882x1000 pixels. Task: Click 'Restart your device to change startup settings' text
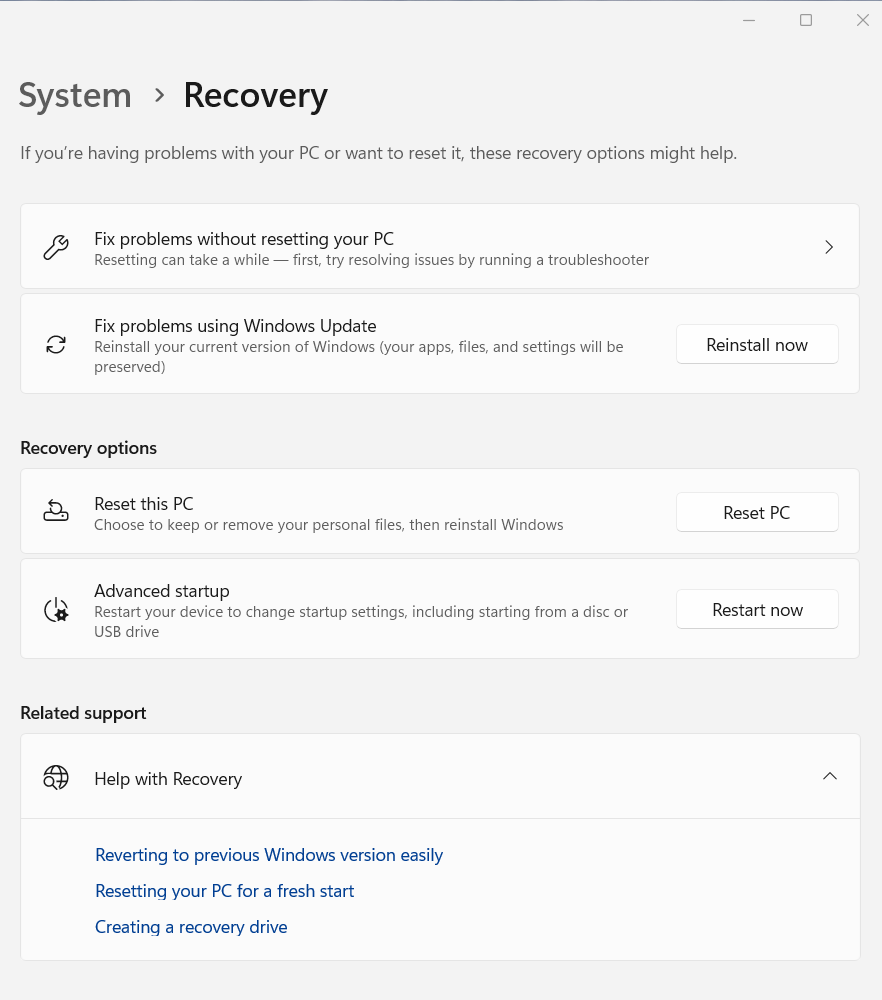(x=361, y=622)
